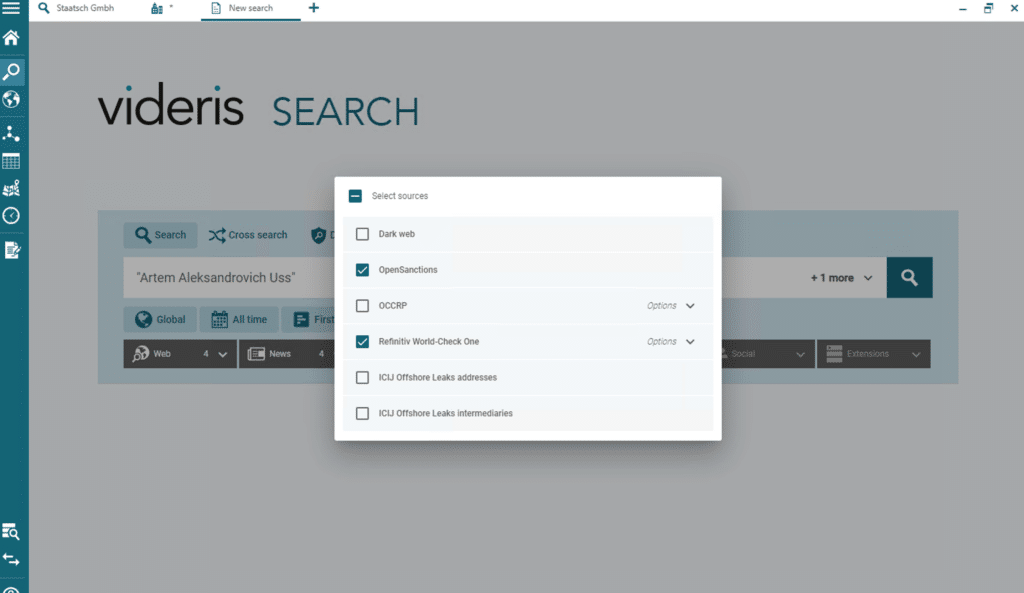The height and width of the screenshot is (593, 1024).
Task: Open the Extensions dropdown
Action: (874, 354)
